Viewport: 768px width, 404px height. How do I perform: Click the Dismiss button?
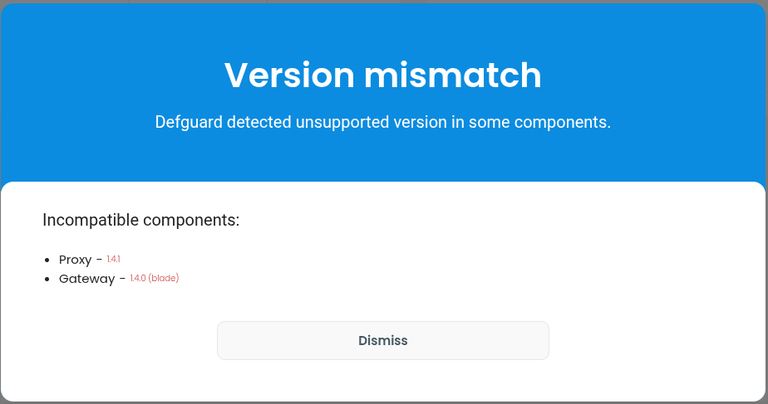[x=383, y=340]
